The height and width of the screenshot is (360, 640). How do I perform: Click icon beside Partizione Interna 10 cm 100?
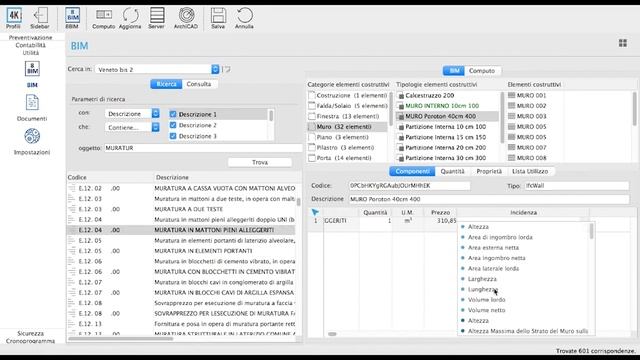coord(401,127)
